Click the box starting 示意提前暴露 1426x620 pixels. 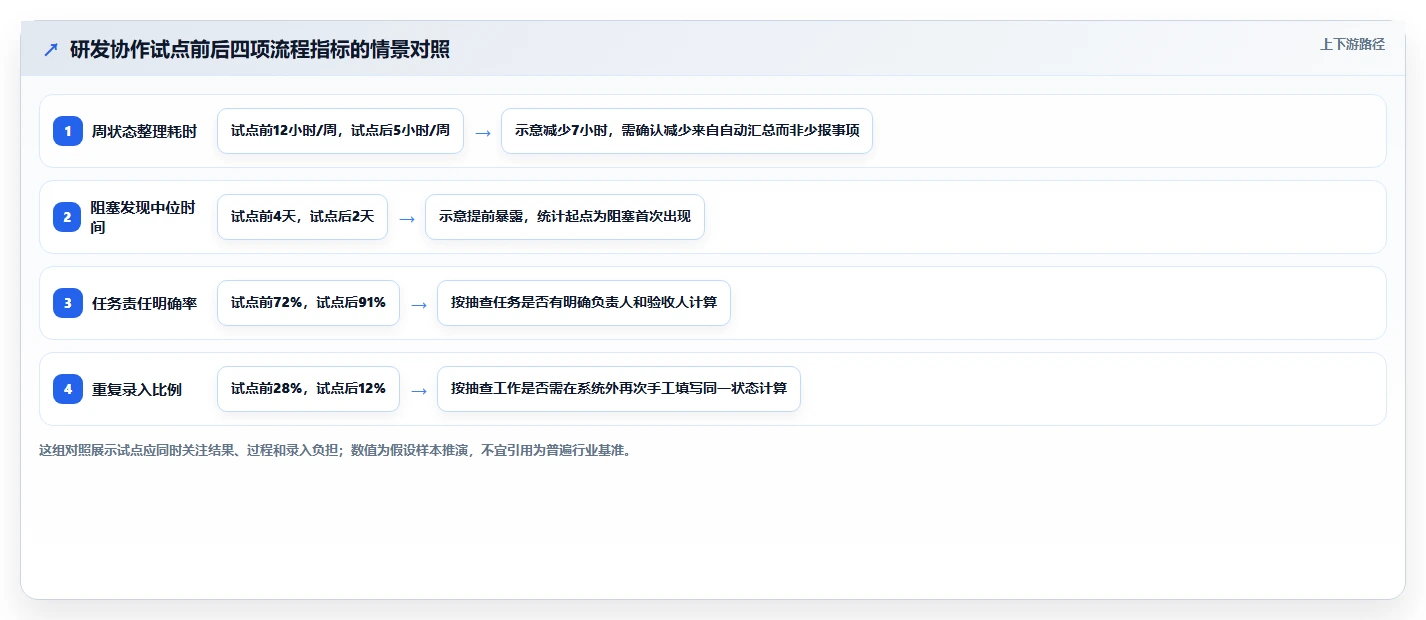[x=565, y=217]
